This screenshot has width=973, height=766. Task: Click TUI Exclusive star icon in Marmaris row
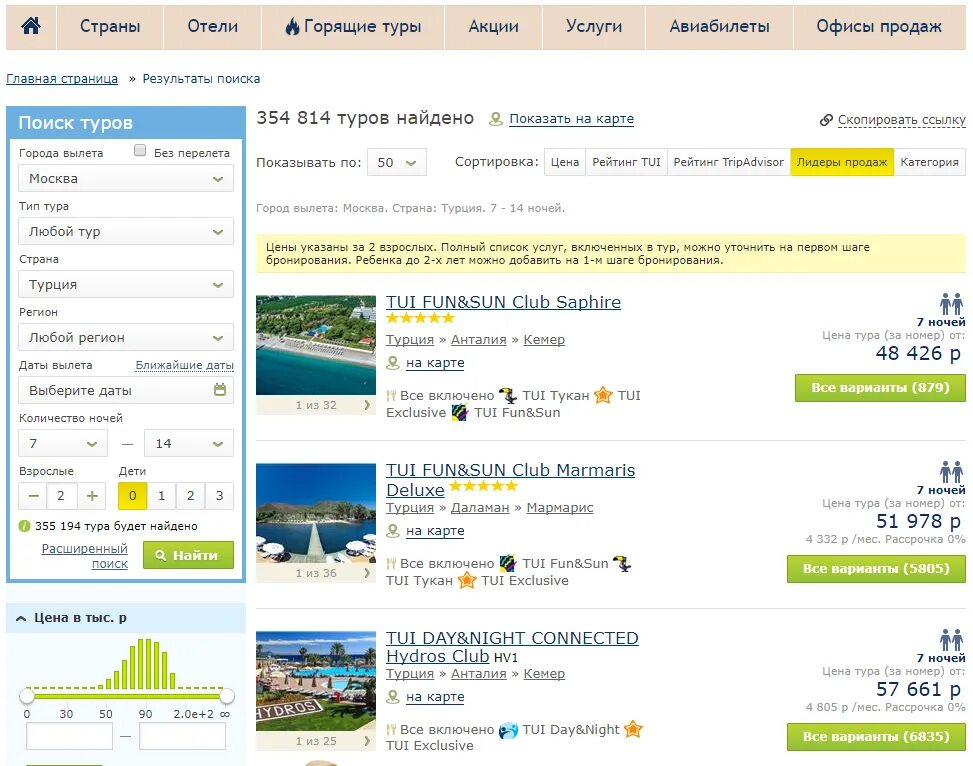(x=467, y=580)
